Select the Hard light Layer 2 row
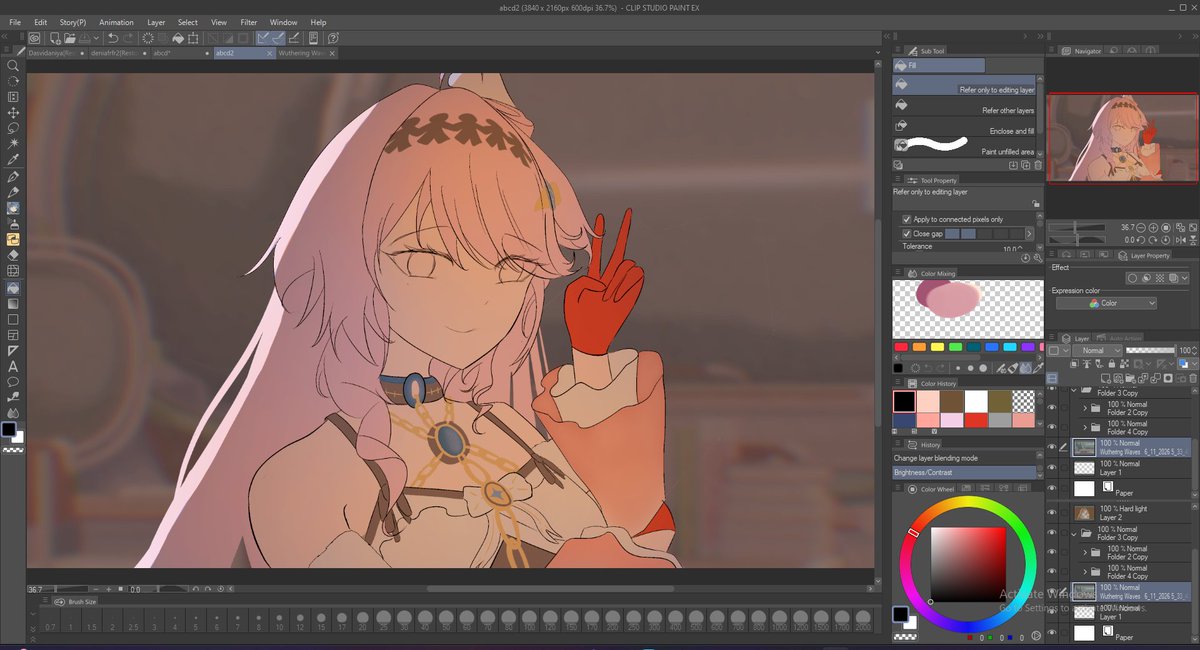 coord(1132,512)
